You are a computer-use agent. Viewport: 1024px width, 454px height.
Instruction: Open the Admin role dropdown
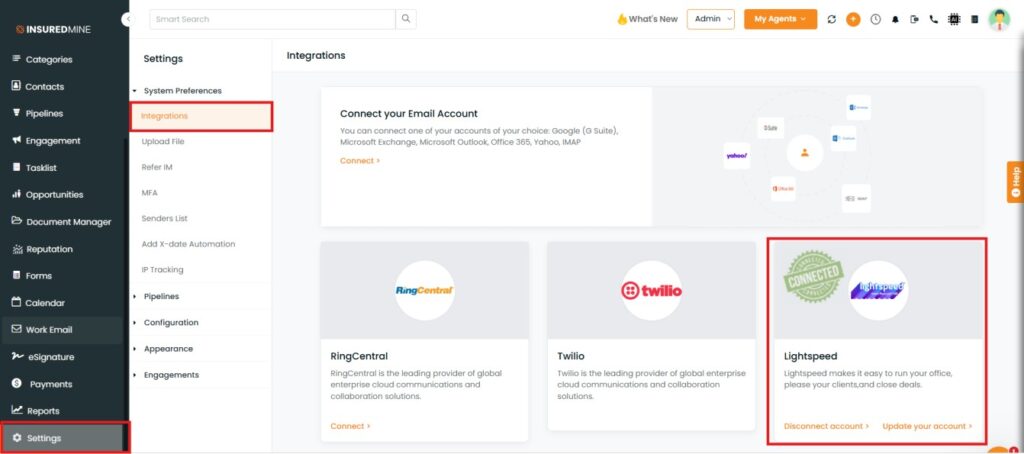[x=711, y=19]
